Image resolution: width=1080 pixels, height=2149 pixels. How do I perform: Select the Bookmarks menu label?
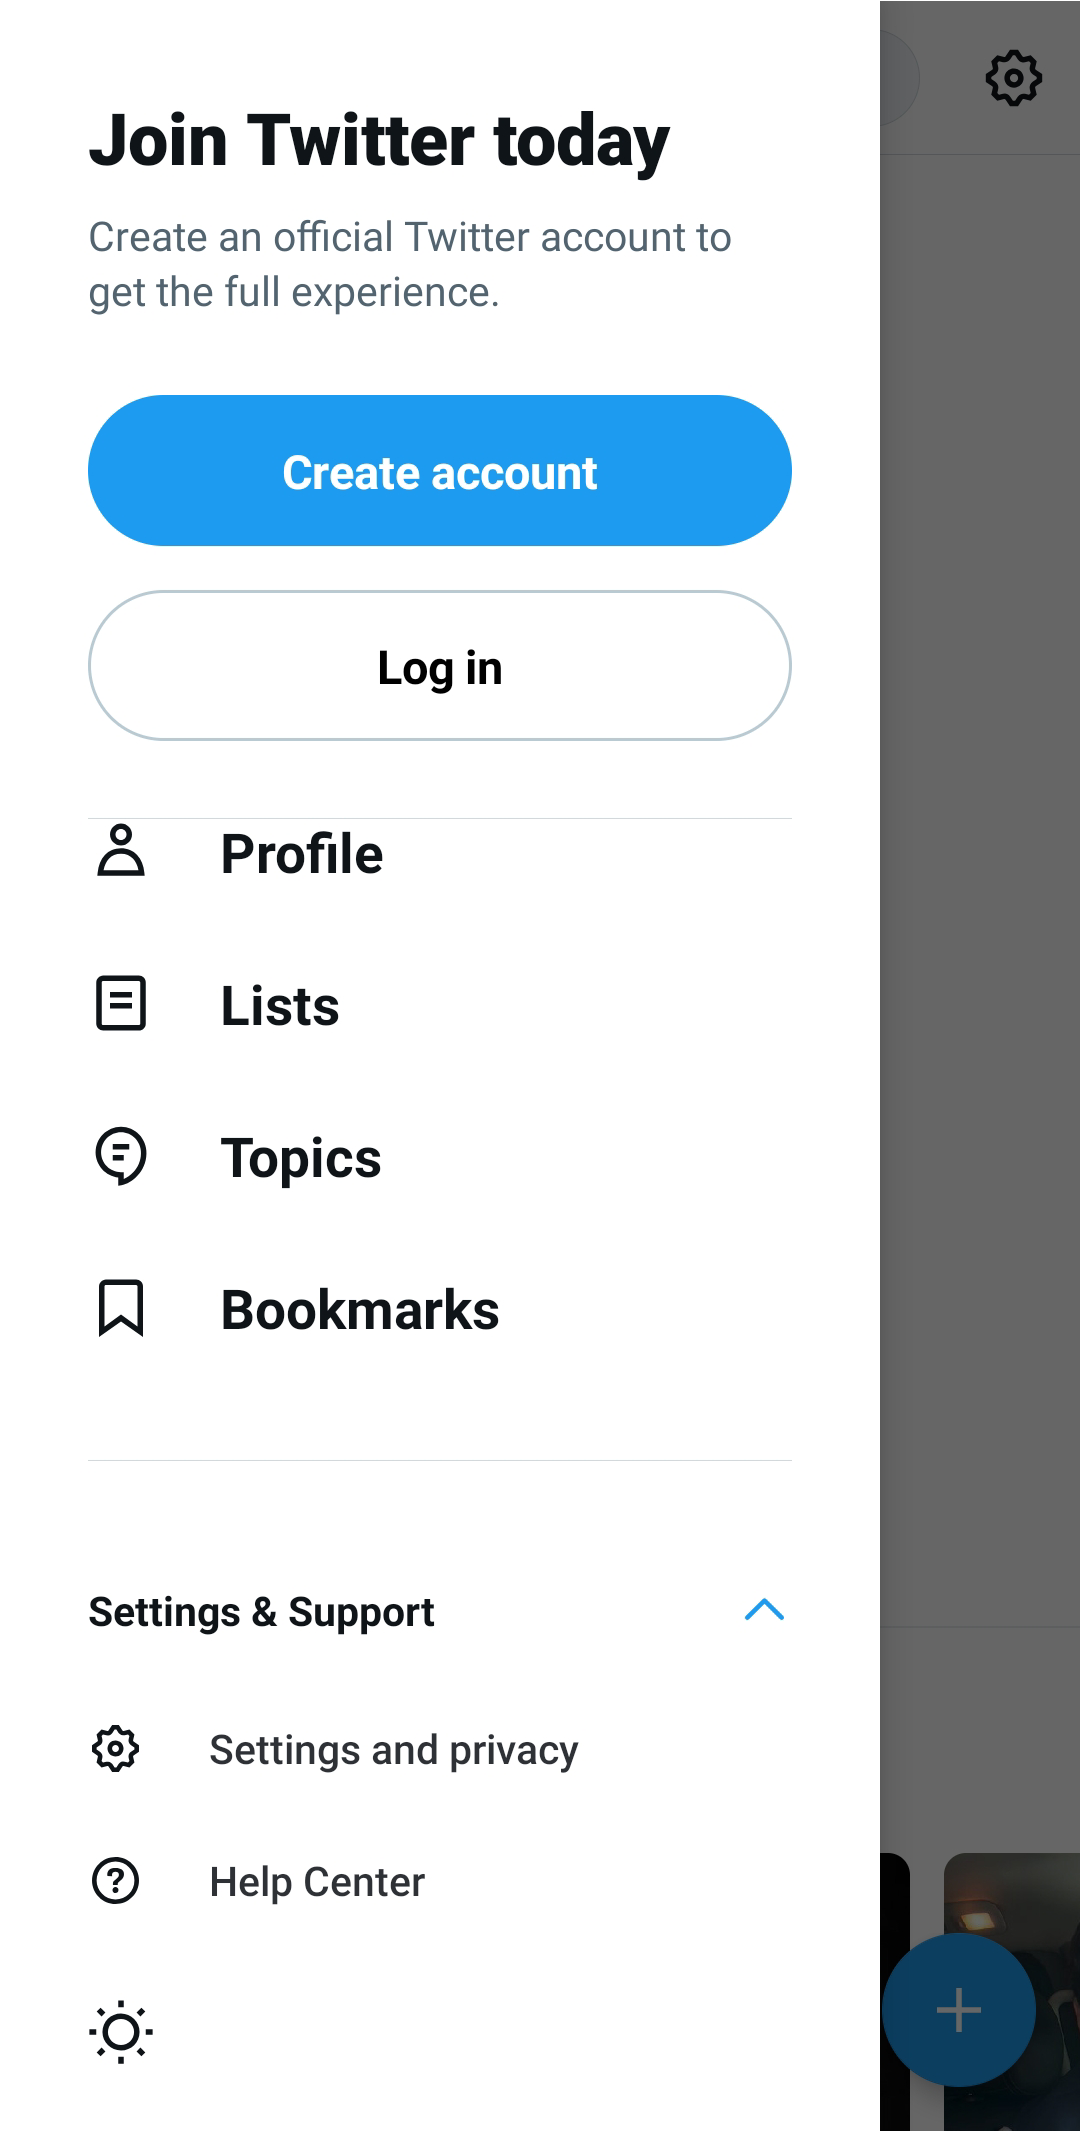tap(360, 1309)
